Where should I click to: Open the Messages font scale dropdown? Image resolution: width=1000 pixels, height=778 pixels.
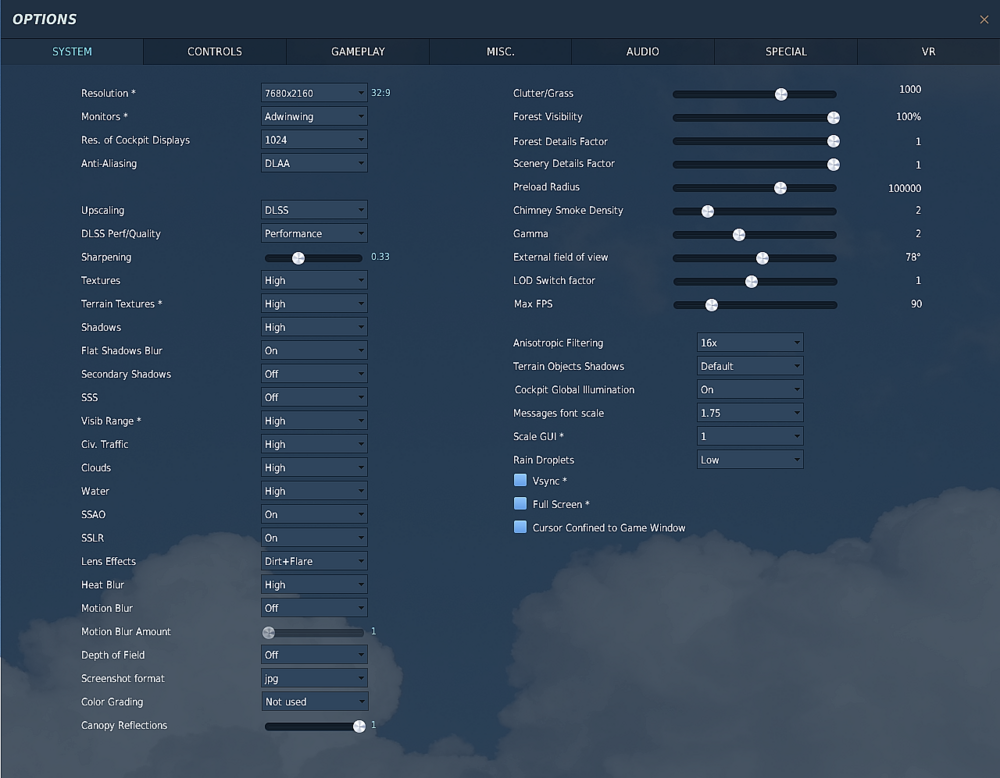pos(750,413)
